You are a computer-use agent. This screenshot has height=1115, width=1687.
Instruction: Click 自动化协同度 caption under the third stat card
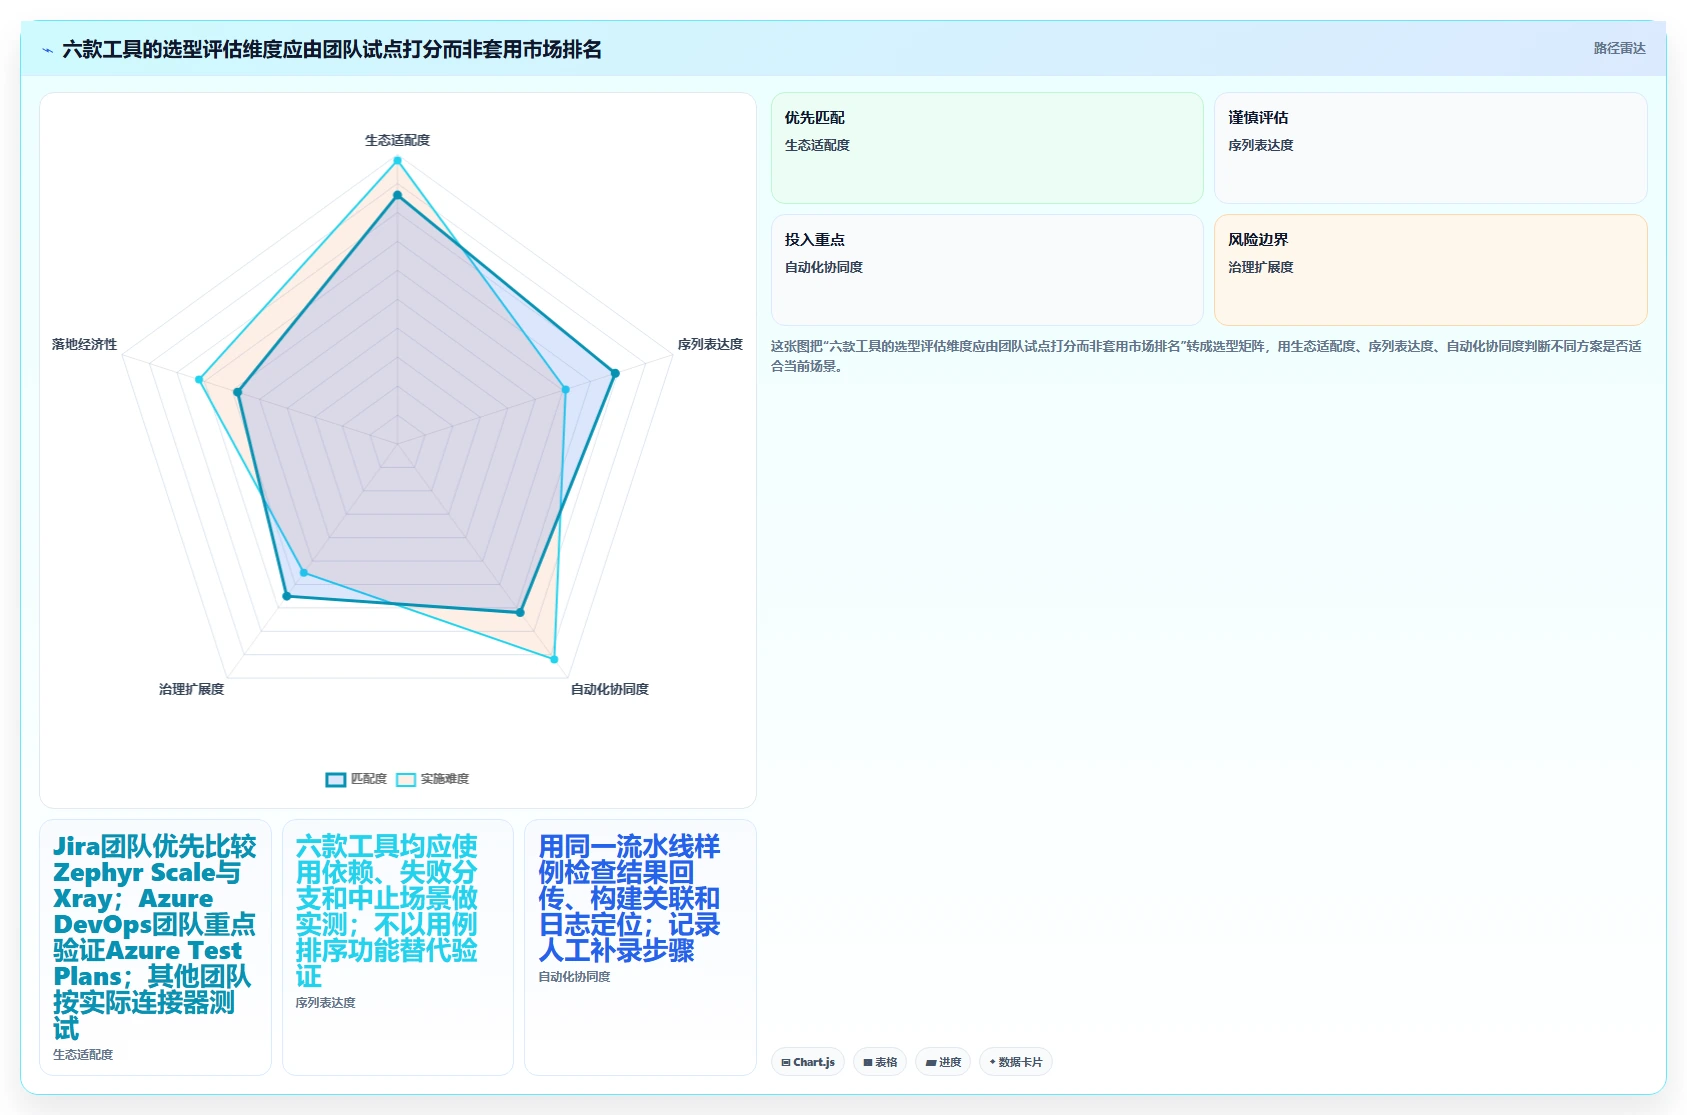point(574,976)
